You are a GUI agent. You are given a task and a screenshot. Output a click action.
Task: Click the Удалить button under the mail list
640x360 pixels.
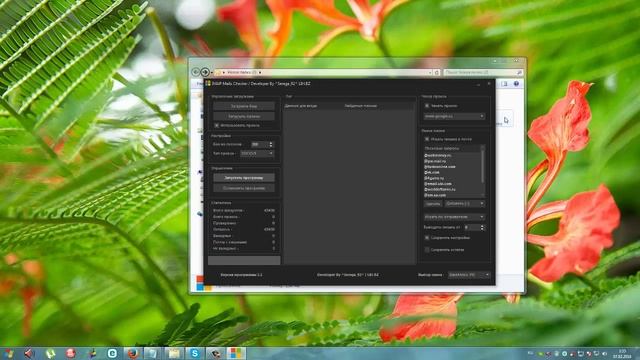click(x=433, y=204)
